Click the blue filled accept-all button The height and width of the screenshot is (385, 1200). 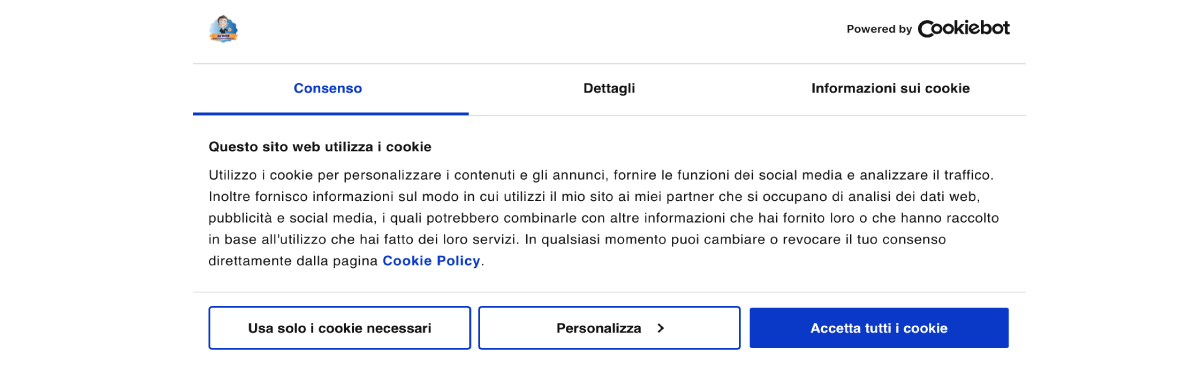(879, 328)
